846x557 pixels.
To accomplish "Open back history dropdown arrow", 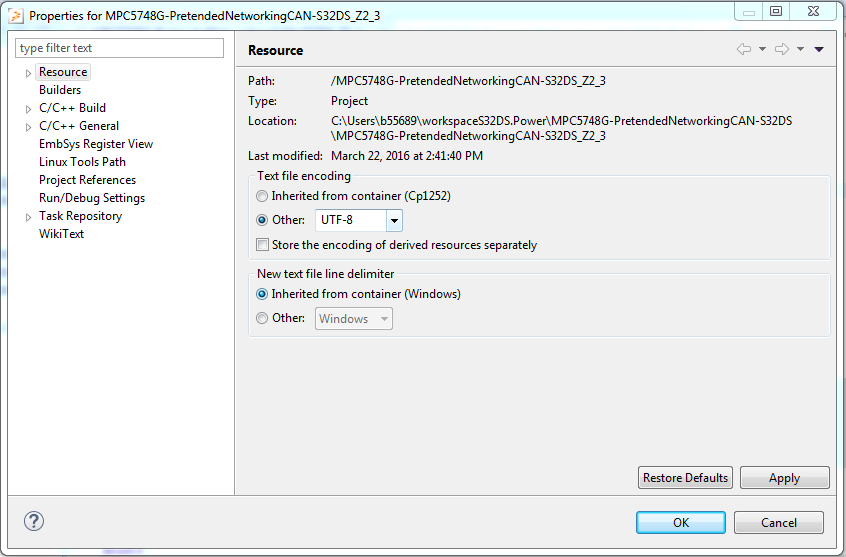I will point(762,49).
